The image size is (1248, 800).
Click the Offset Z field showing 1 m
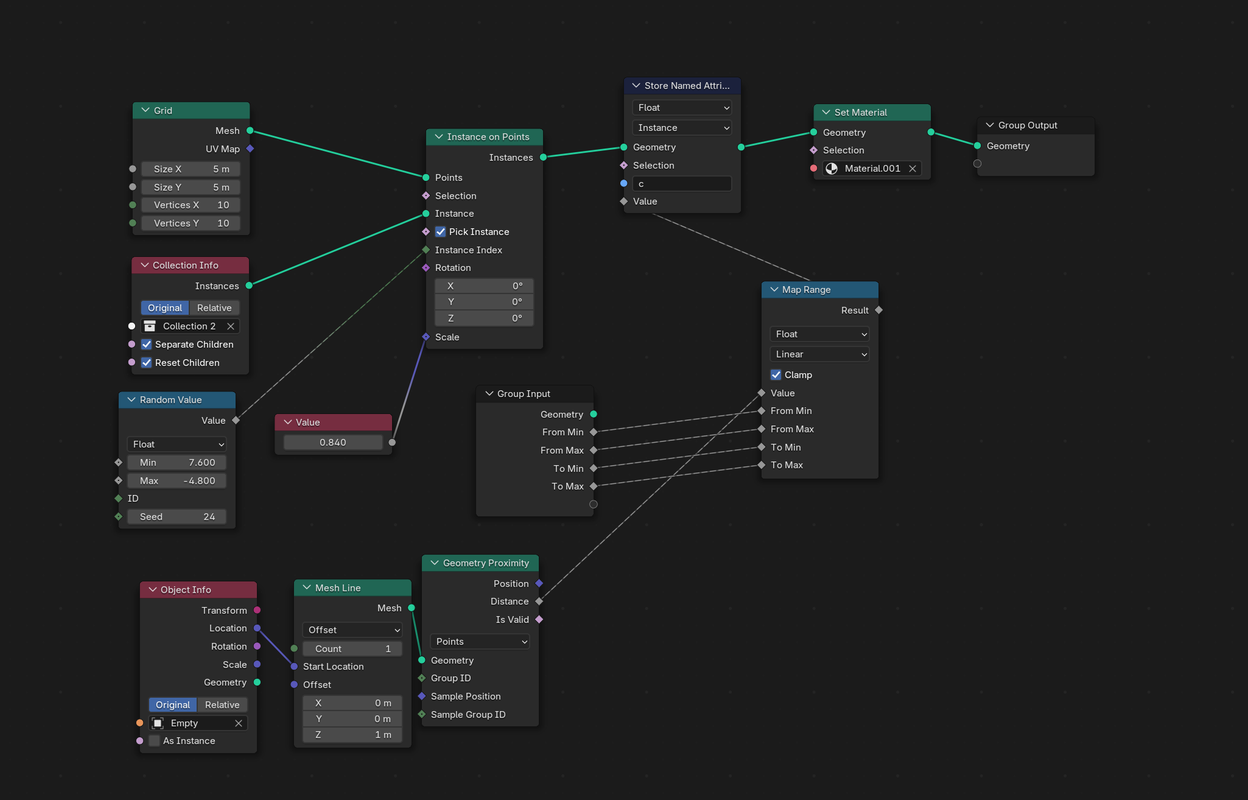[x=353, y=735]
